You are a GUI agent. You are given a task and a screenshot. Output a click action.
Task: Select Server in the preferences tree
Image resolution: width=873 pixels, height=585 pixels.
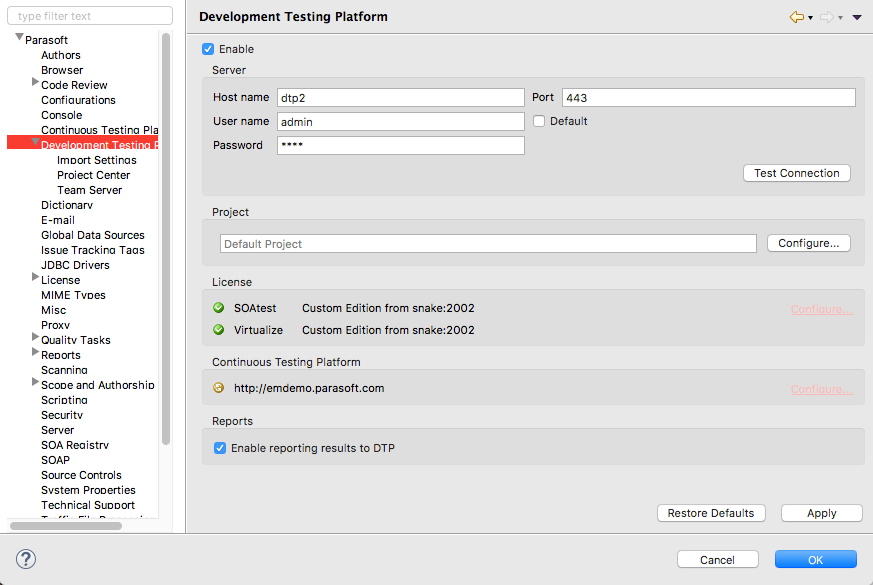57,431
